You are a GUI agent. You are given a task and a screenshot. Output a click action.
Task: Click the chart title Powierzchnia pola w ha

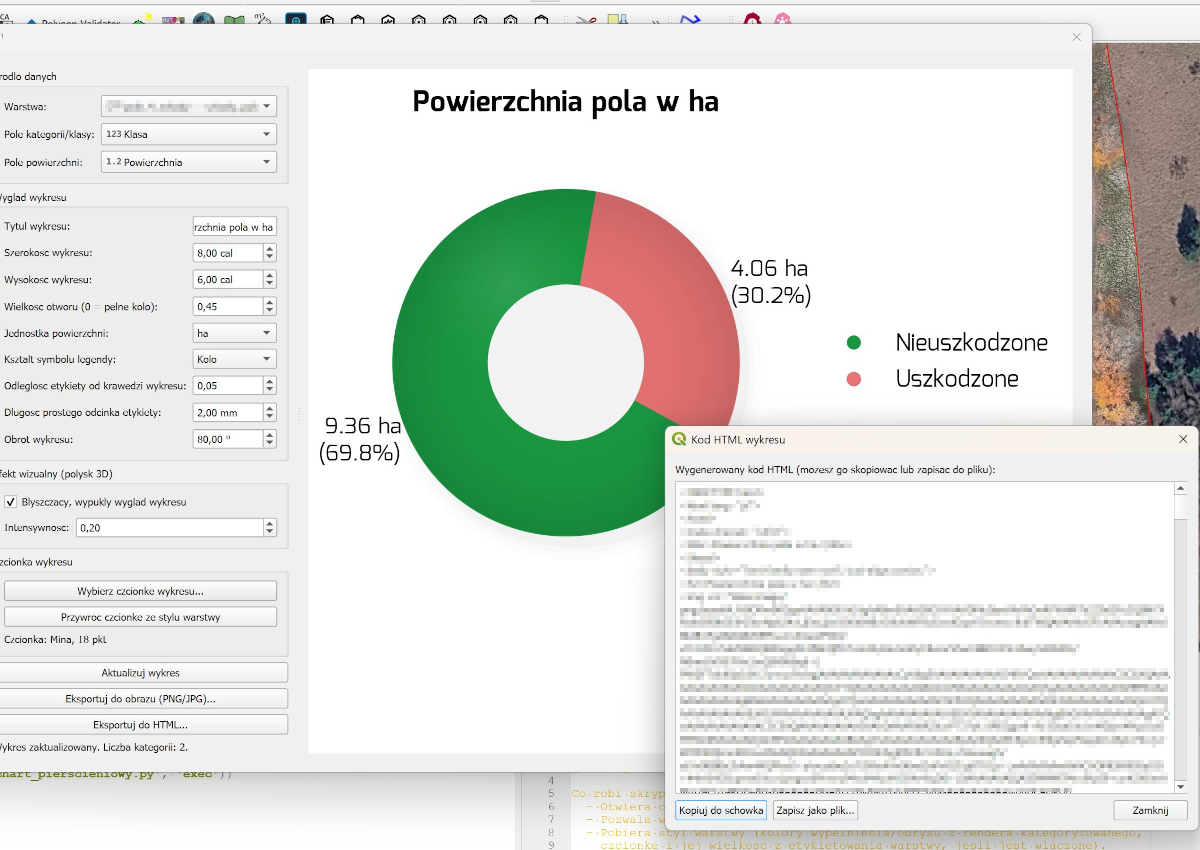[x=565, y=102]
